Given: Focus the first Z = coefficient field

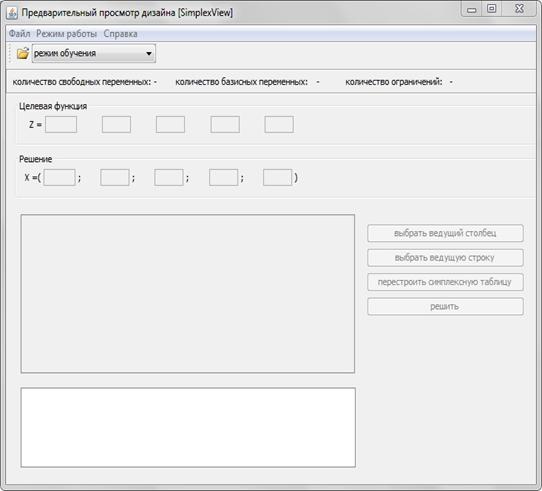Looking at the screenshot, I should (x=61, y=124).
